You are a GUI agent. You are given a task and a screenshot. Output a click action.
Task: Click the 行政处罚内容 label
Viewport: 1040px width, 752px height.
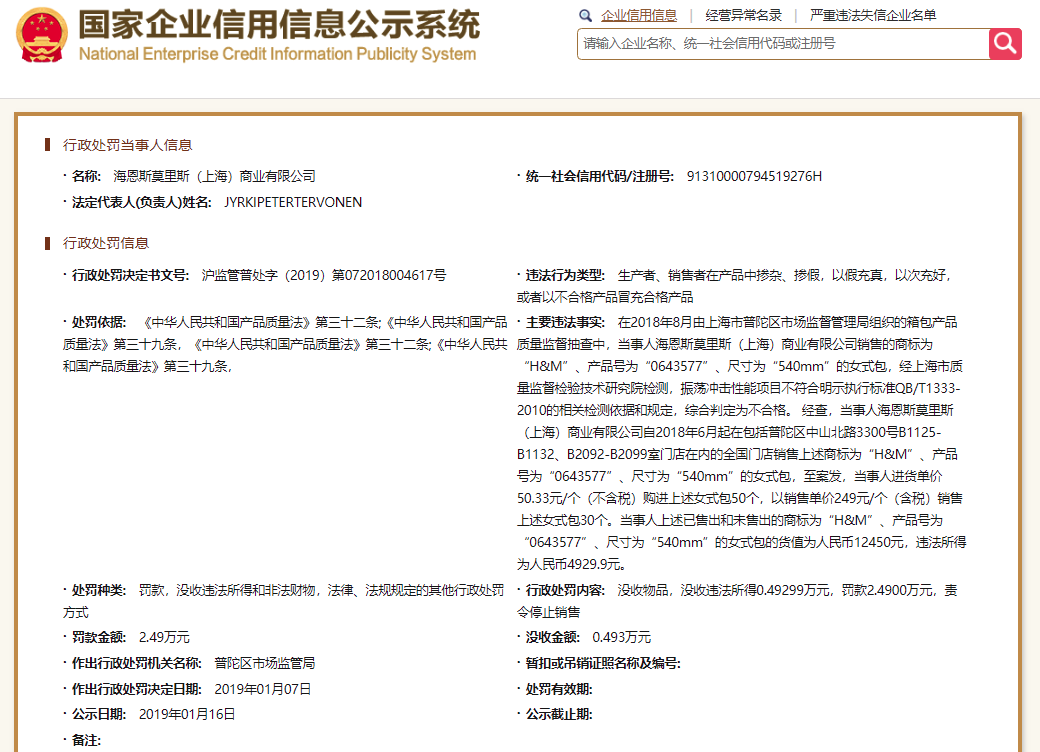(565, 590)
